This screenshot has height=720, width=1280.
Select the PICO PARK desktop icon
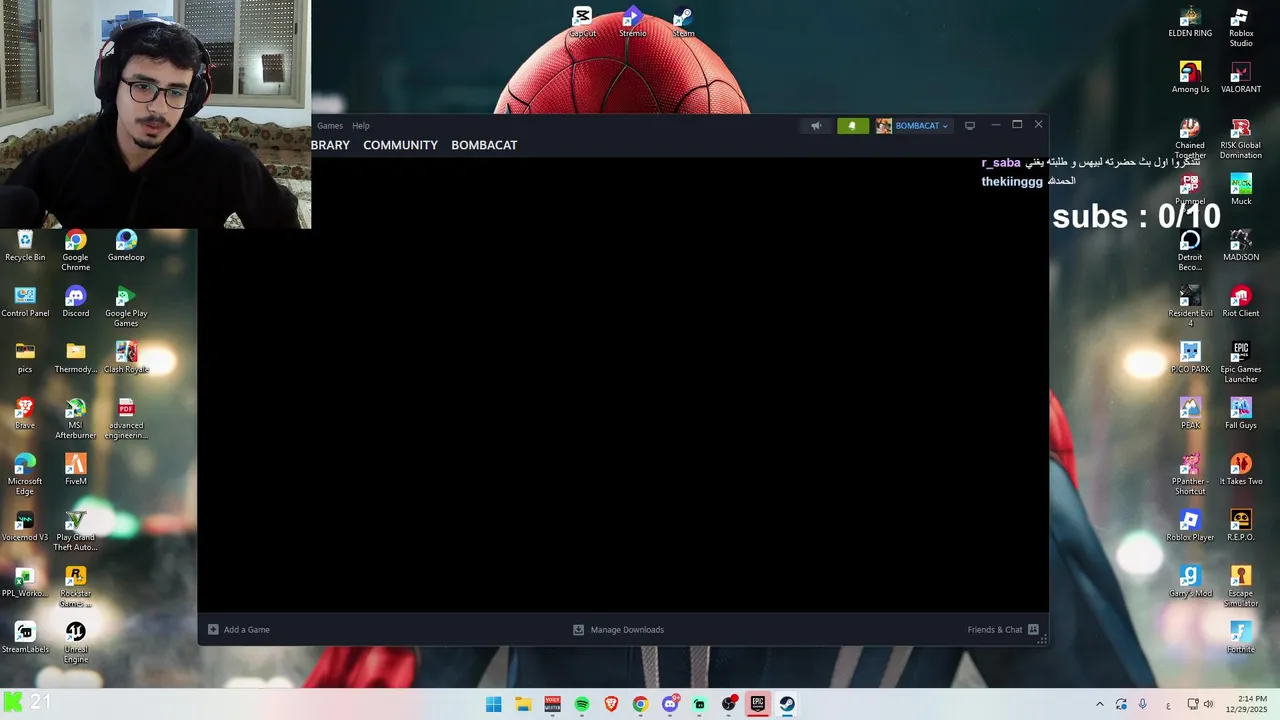[1190, 358]
